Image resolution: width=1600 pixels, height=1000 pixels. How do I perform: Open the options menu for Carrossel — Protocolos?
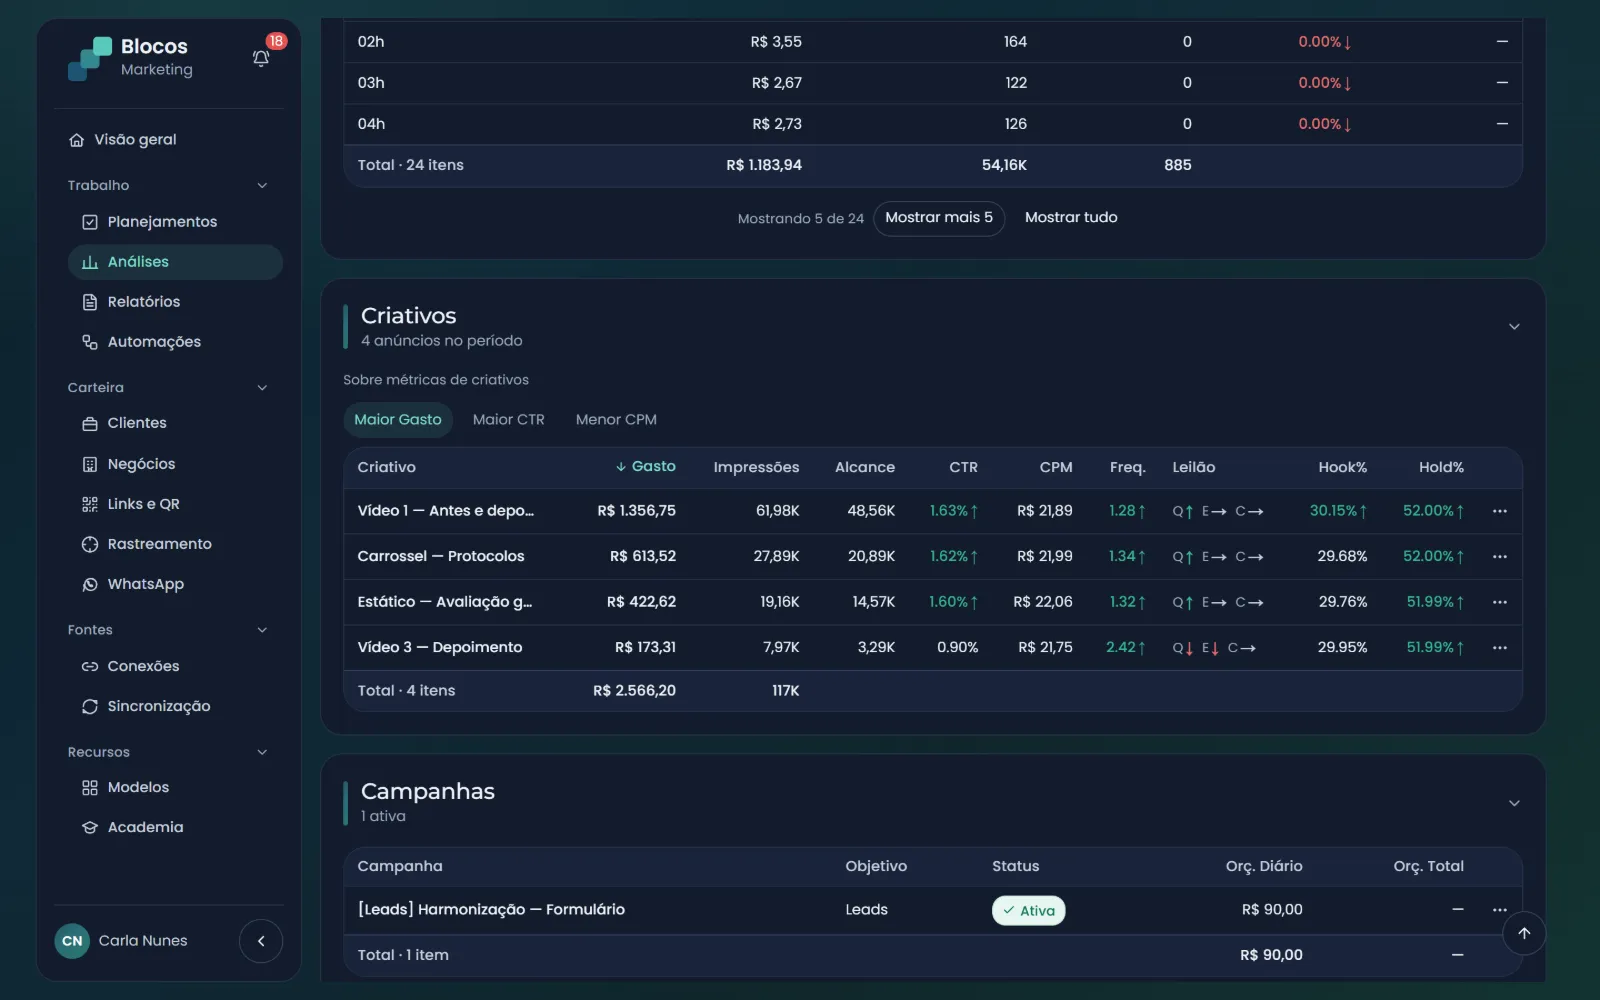pos(1499,557)
